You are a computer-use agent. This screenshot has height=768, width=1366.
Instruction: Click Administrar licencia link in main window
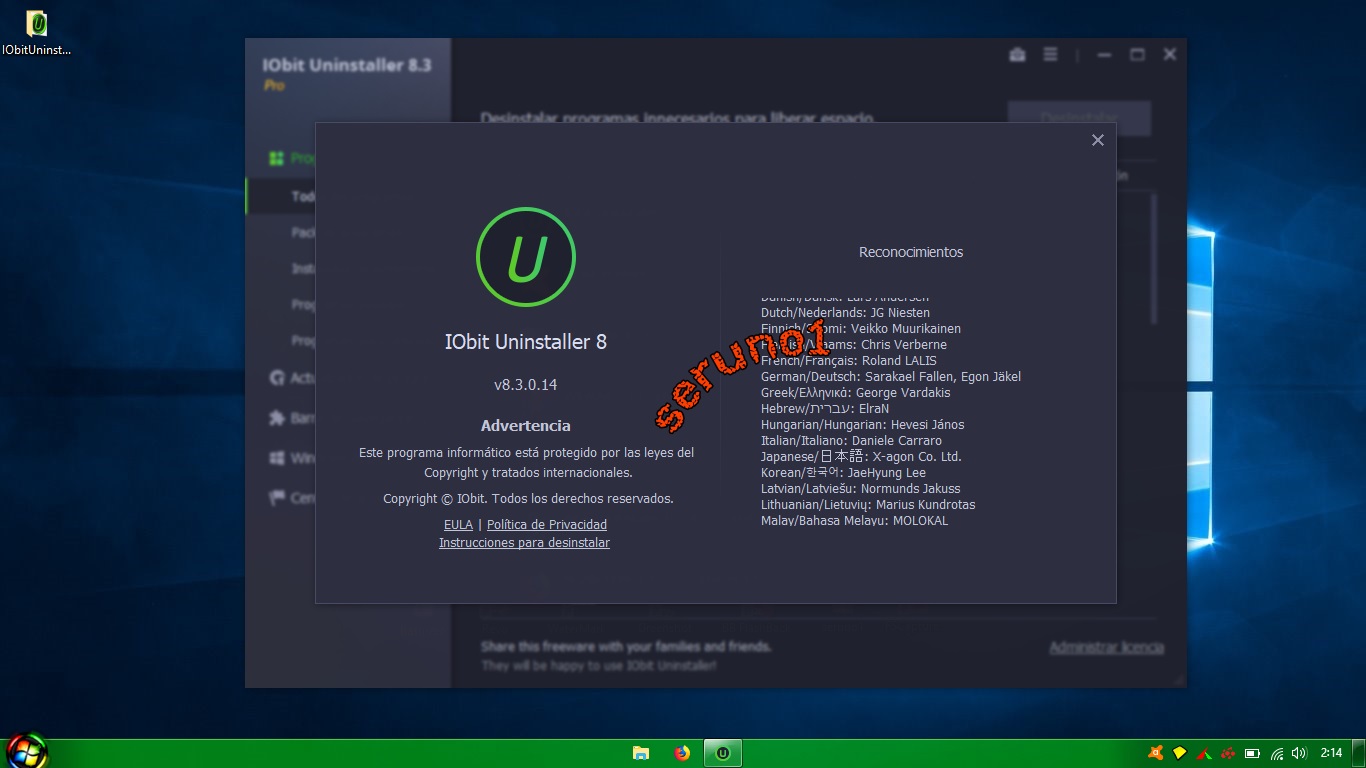pos(1106,648)
